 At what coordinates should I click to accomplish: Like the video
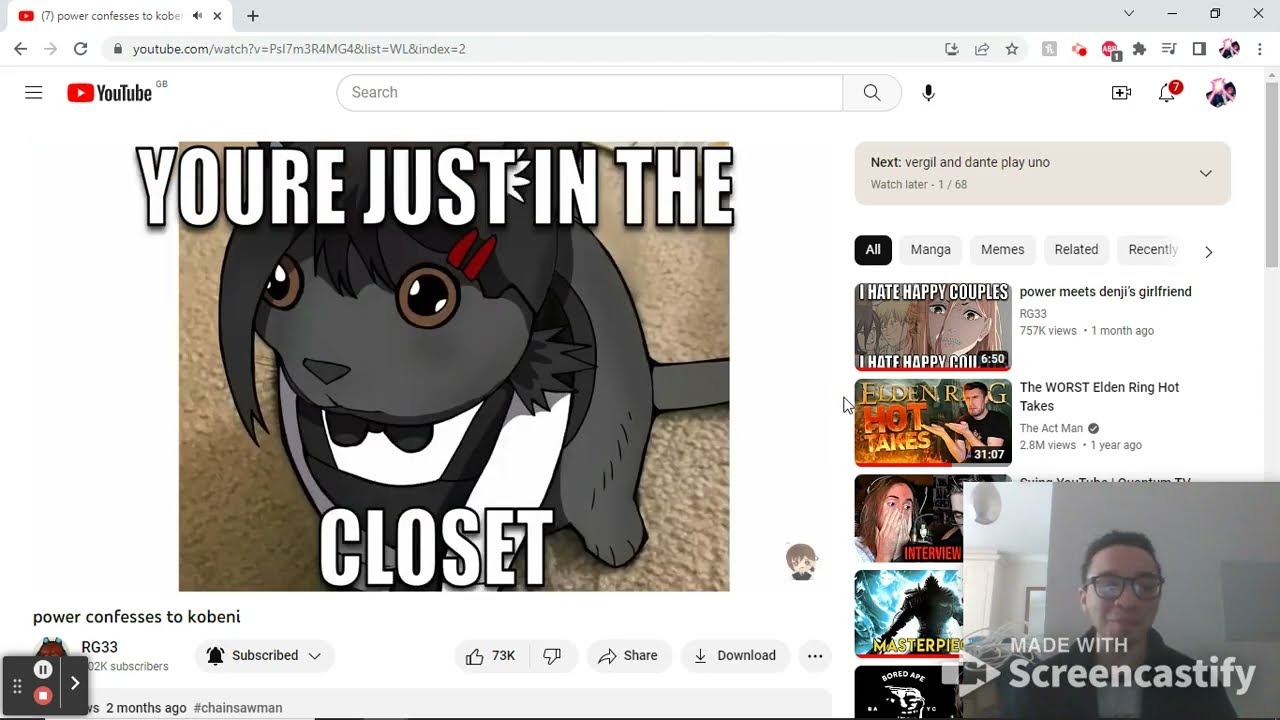(490, 656)
